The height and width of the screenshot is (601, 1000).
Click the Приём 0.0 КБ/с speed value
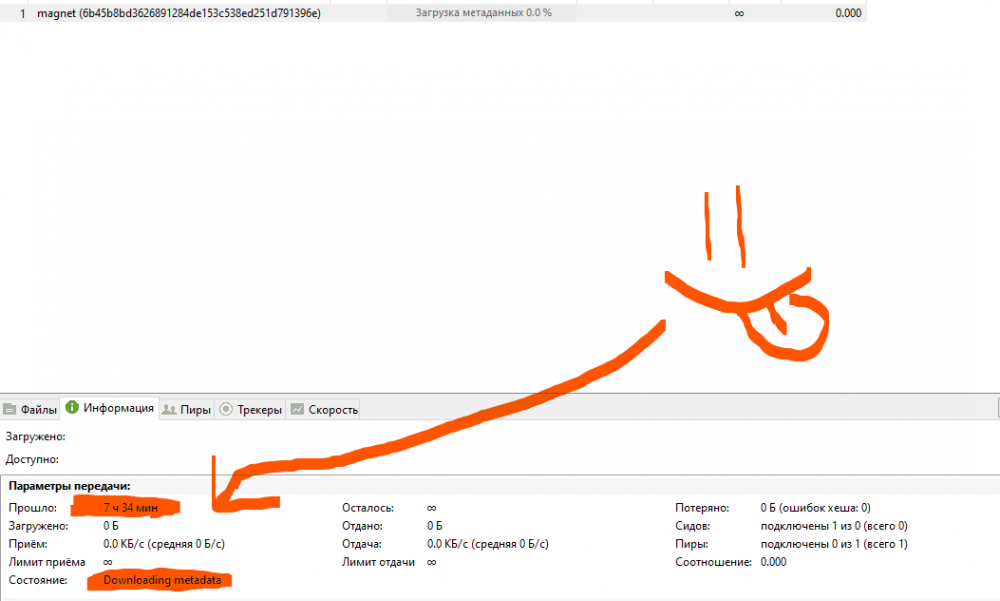[164, 544]
